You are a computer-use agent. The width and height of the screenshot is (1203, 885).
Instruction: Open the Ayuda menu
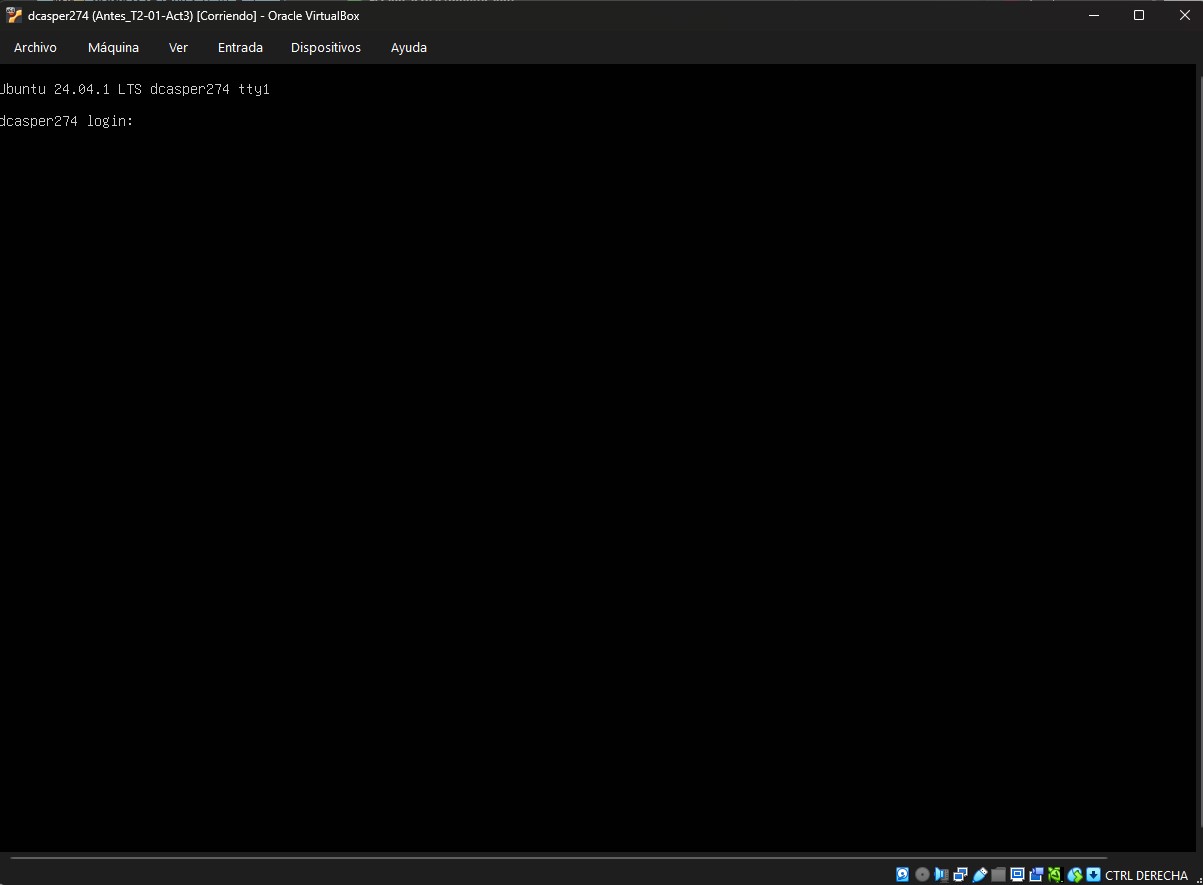point(408,47)
